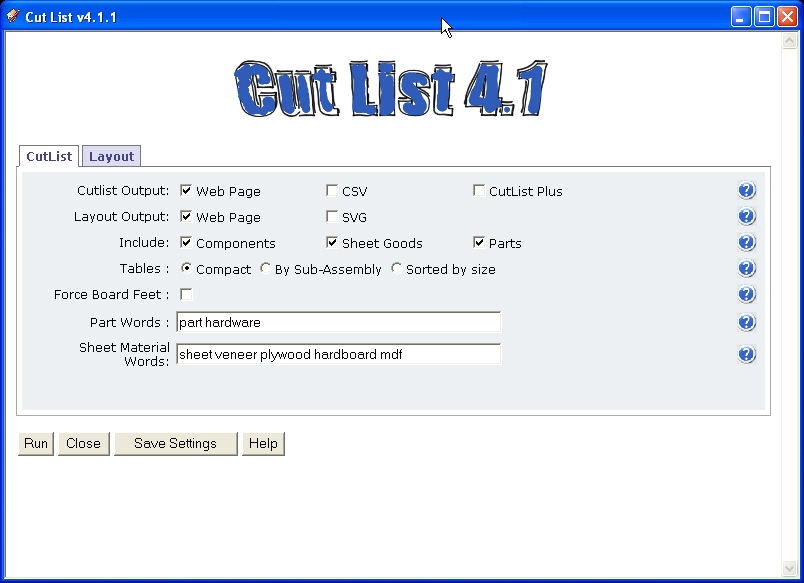
Task: Click the Cut List application icon in titlebar
Action: point(12,14)
